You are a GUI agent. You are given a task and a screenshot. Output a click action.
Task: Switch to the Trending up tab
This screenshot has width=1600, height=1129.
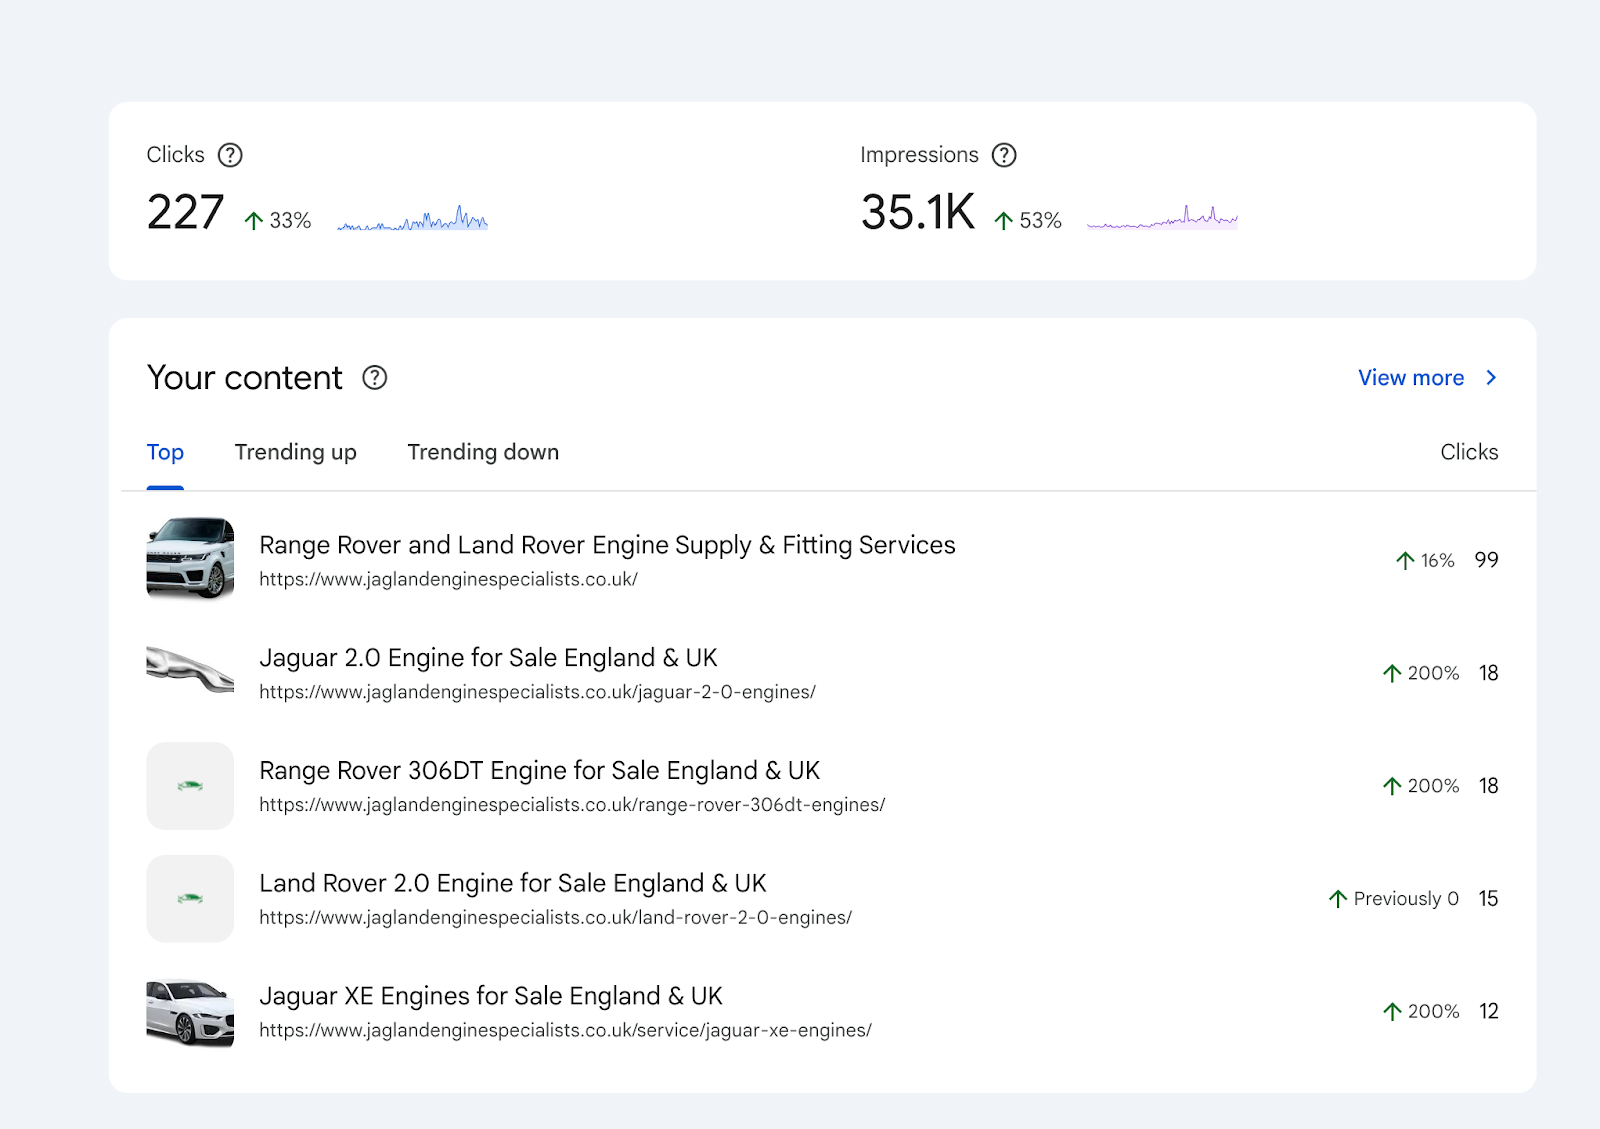point(295,453)
